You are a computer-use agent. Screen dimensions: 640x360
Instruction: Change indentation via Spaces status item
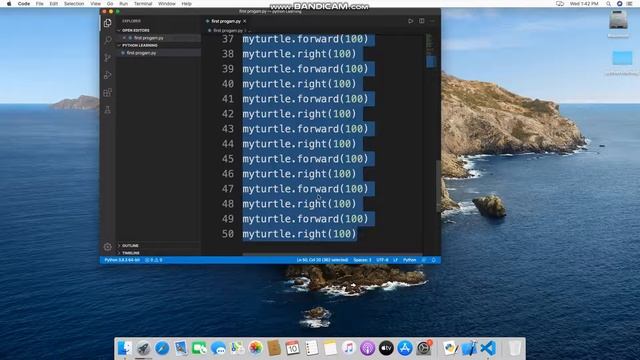(x=362, y=260)
